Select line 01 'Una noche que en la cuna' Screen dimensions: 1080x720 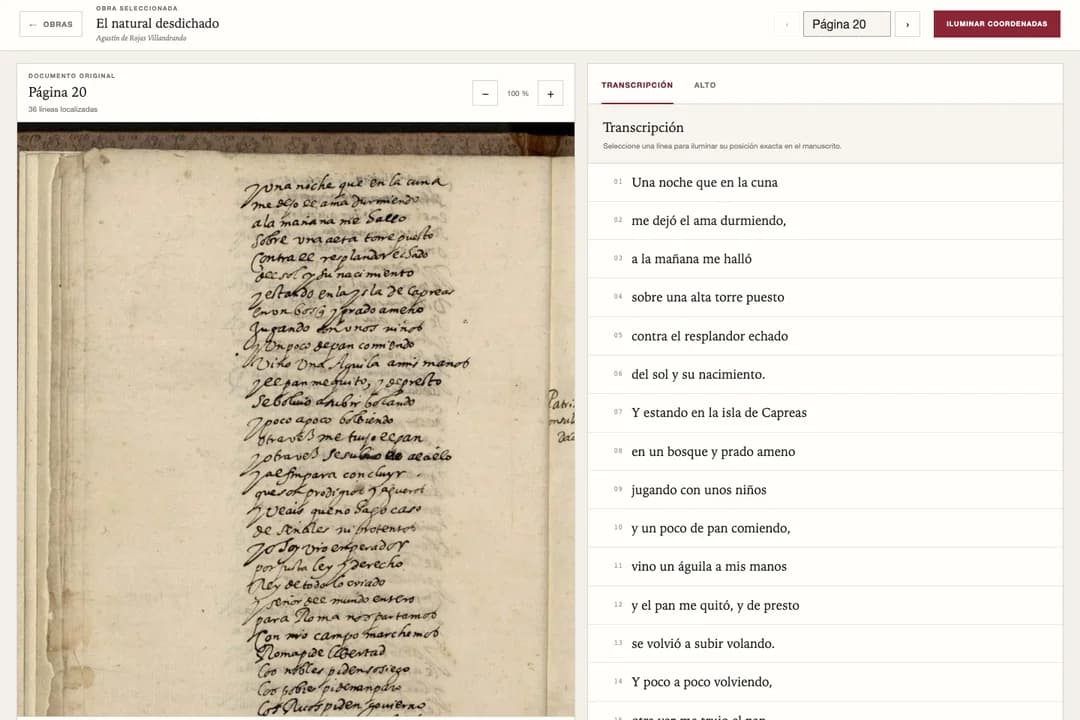coord(825,183)
